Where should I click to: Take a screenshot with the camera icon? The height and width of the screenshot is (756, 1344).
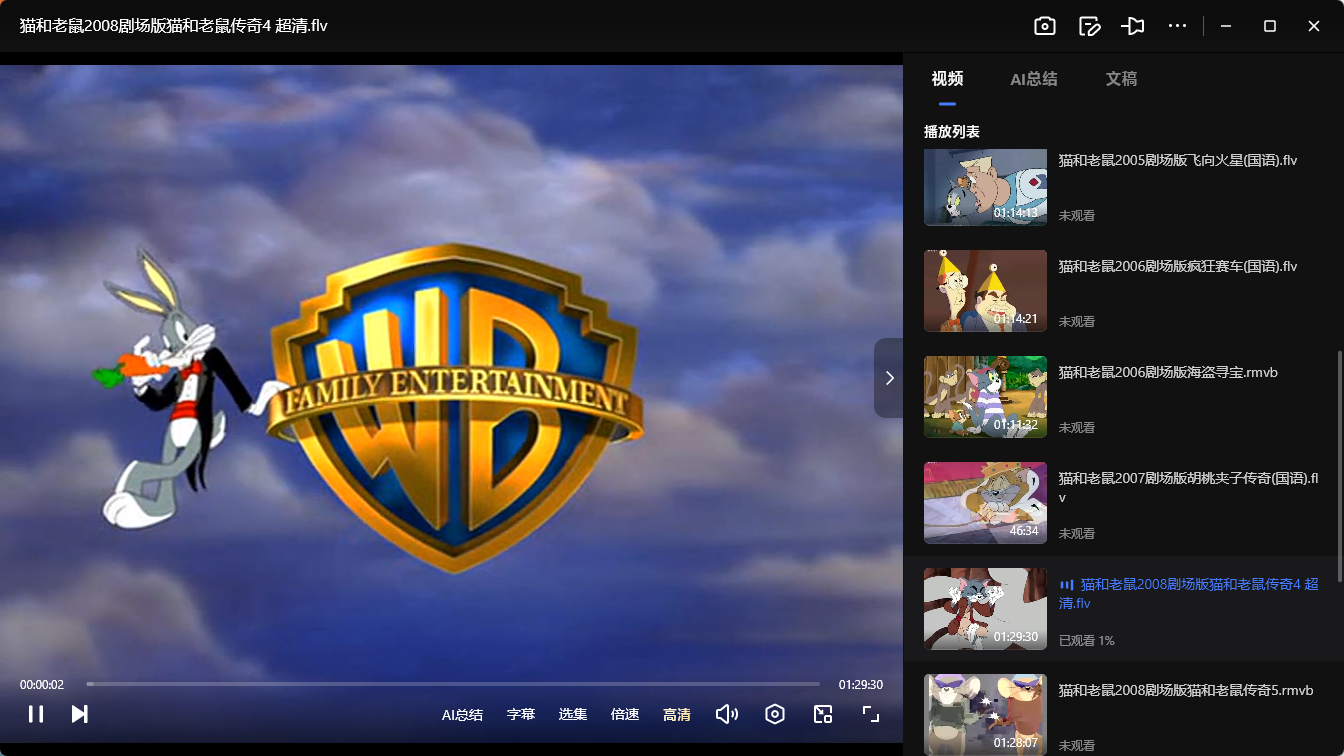(1045, 26)
